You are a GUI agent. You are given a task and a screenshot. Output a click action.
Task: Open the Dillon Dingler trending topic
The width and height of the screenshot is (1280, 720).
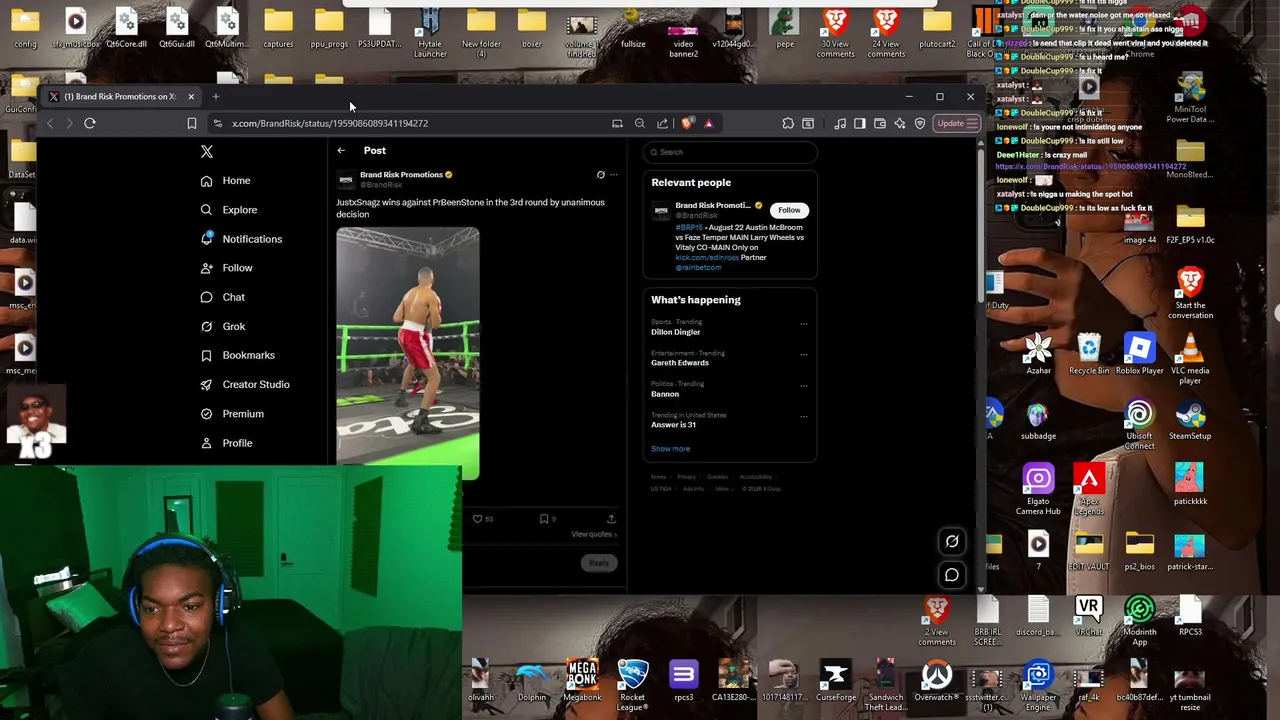[x=676, y=332]
